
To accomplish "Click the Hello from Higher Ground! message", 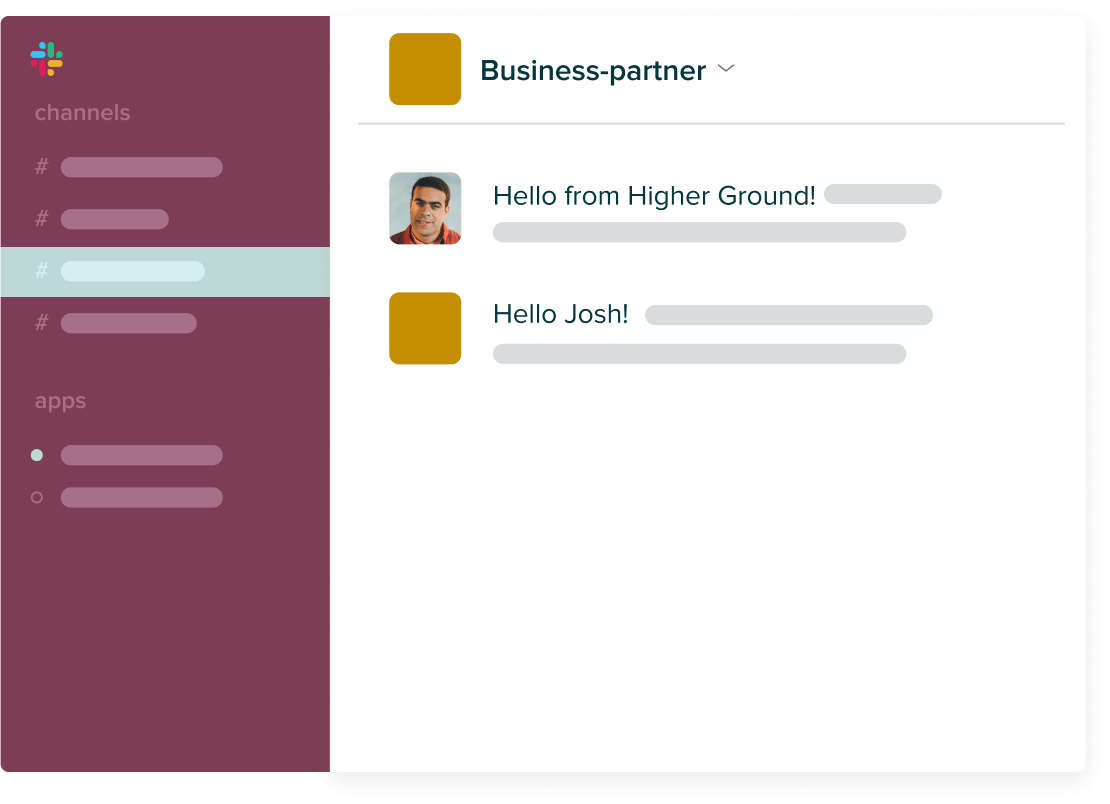I will (x=654, y=196).
